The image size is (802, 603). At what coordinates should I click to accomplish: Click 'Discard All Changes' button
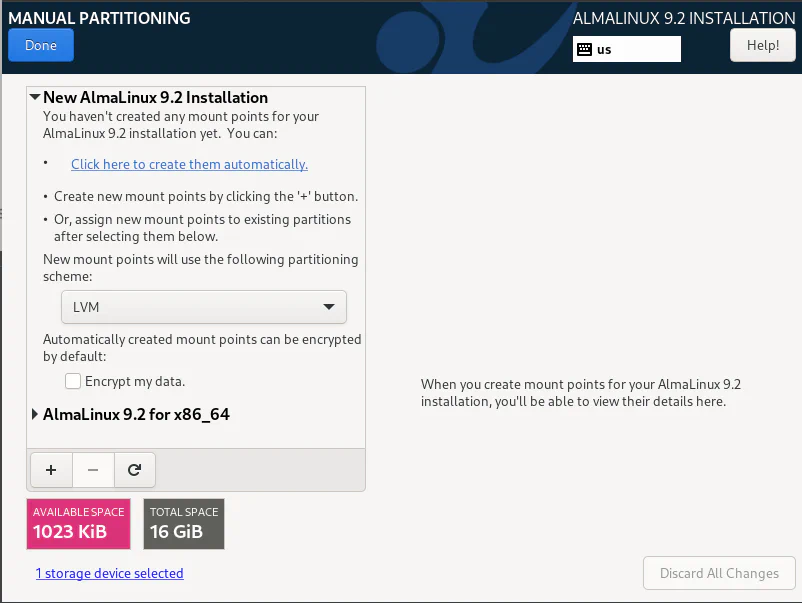[719, 573]
